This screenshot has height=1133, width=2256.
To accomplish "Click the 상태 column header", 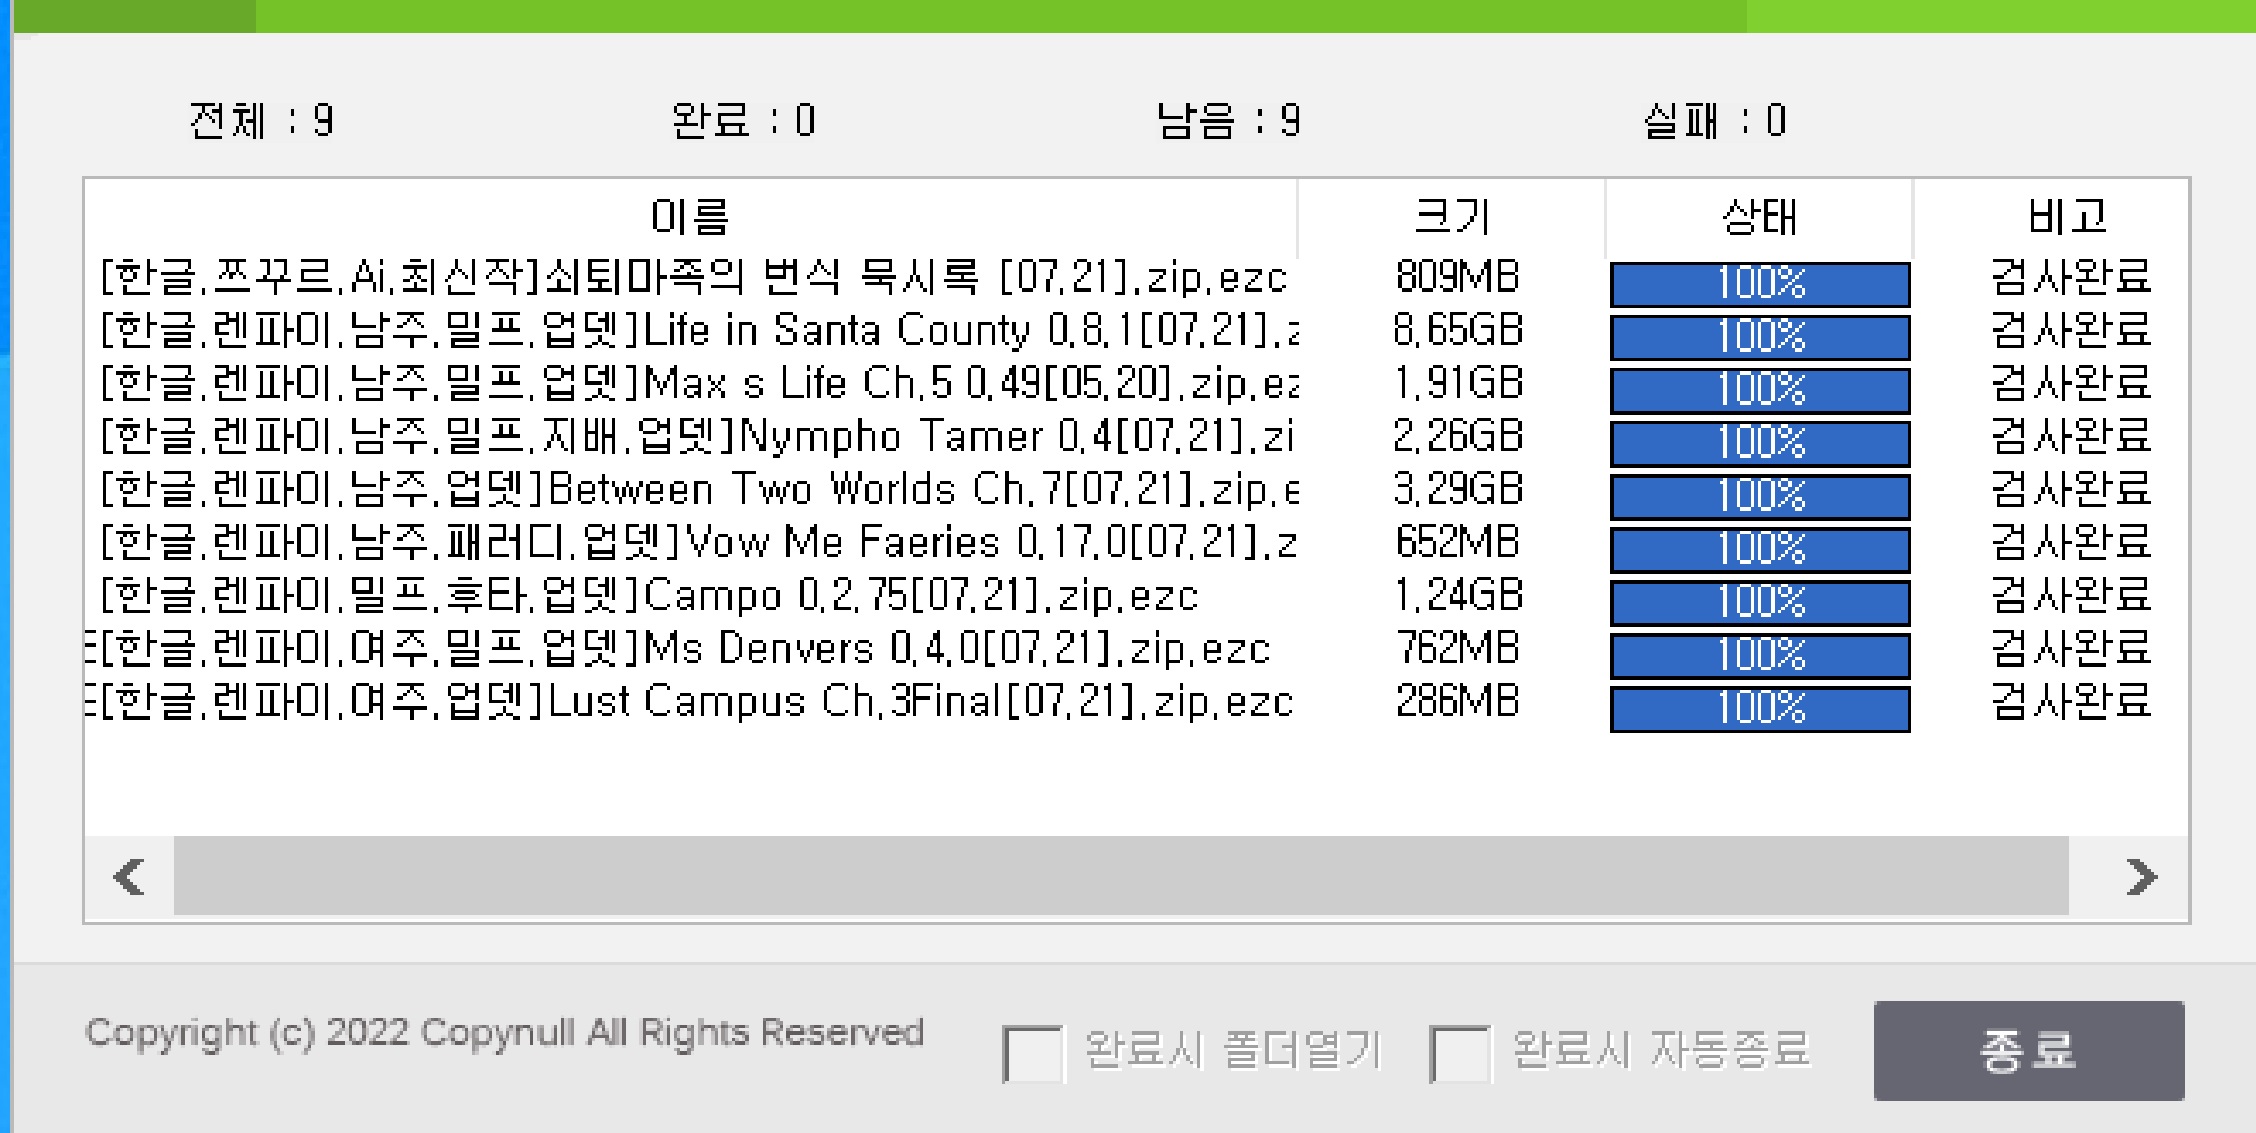I will click(1759, 217).
